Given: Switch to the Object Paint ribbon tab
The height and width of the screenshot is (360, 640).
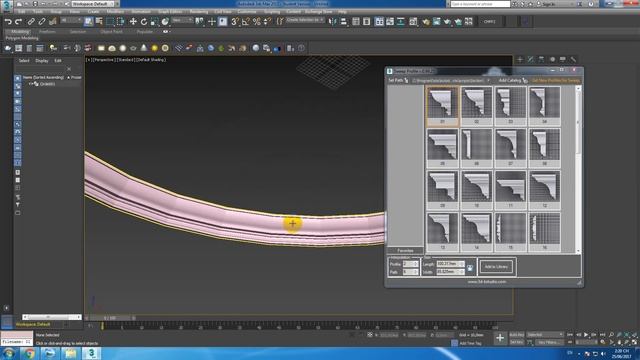Looking at the screenshot, I should pos(111,31).
